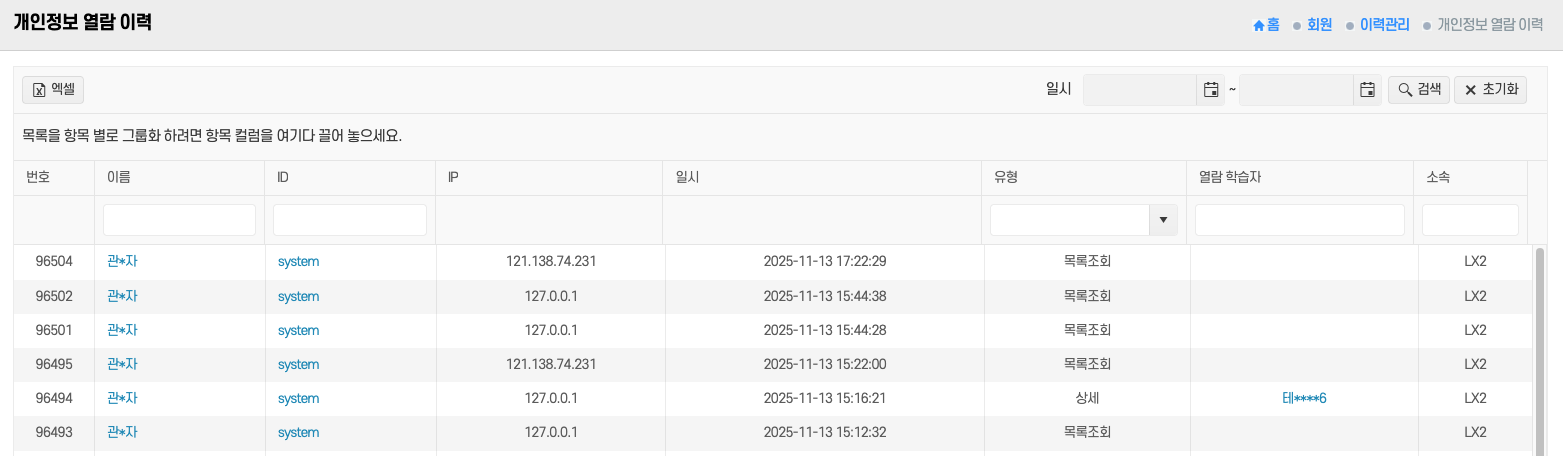Sort by the 번호 column header

(x=38, y=178)
